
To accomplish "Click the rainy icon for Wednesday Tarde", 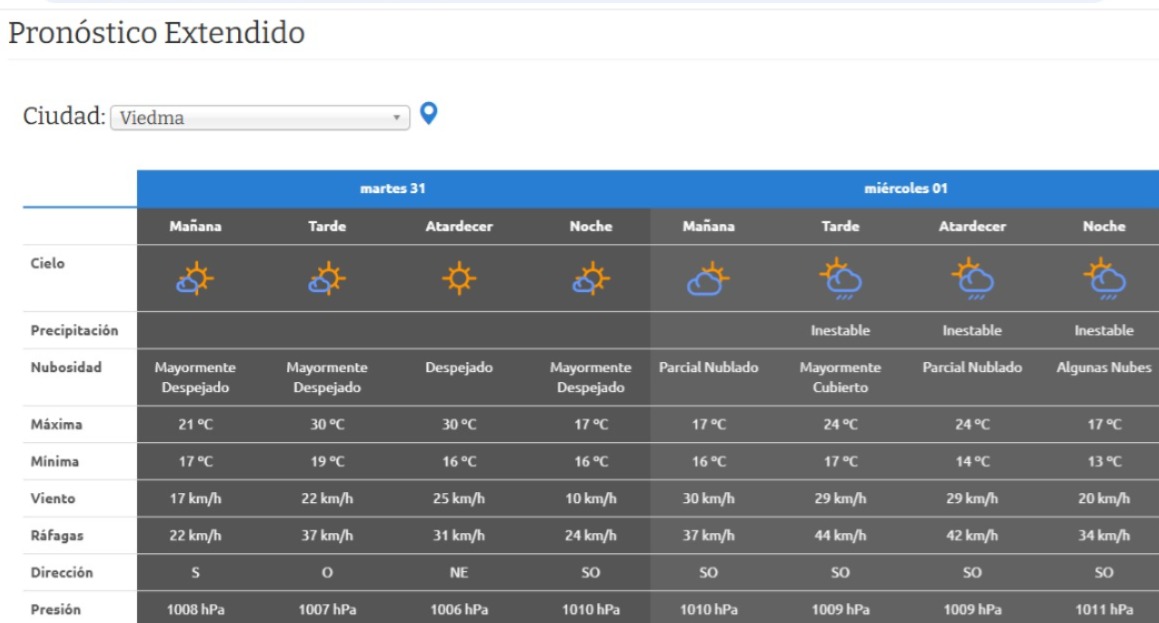I will coord(840,279).
